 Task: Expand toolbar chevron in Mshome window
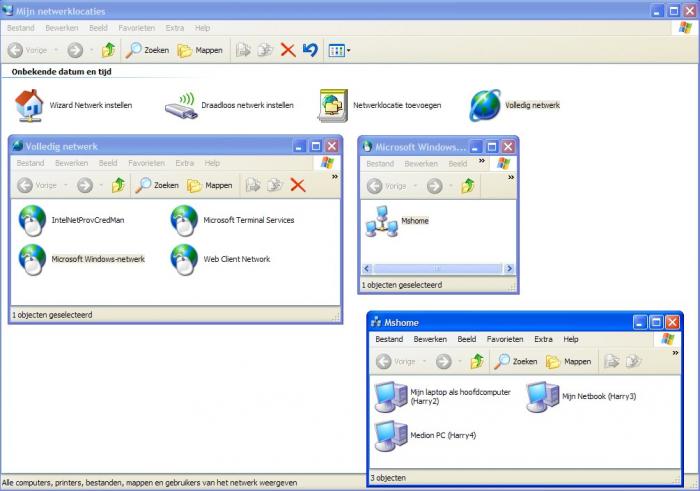(x=675, y=353)
